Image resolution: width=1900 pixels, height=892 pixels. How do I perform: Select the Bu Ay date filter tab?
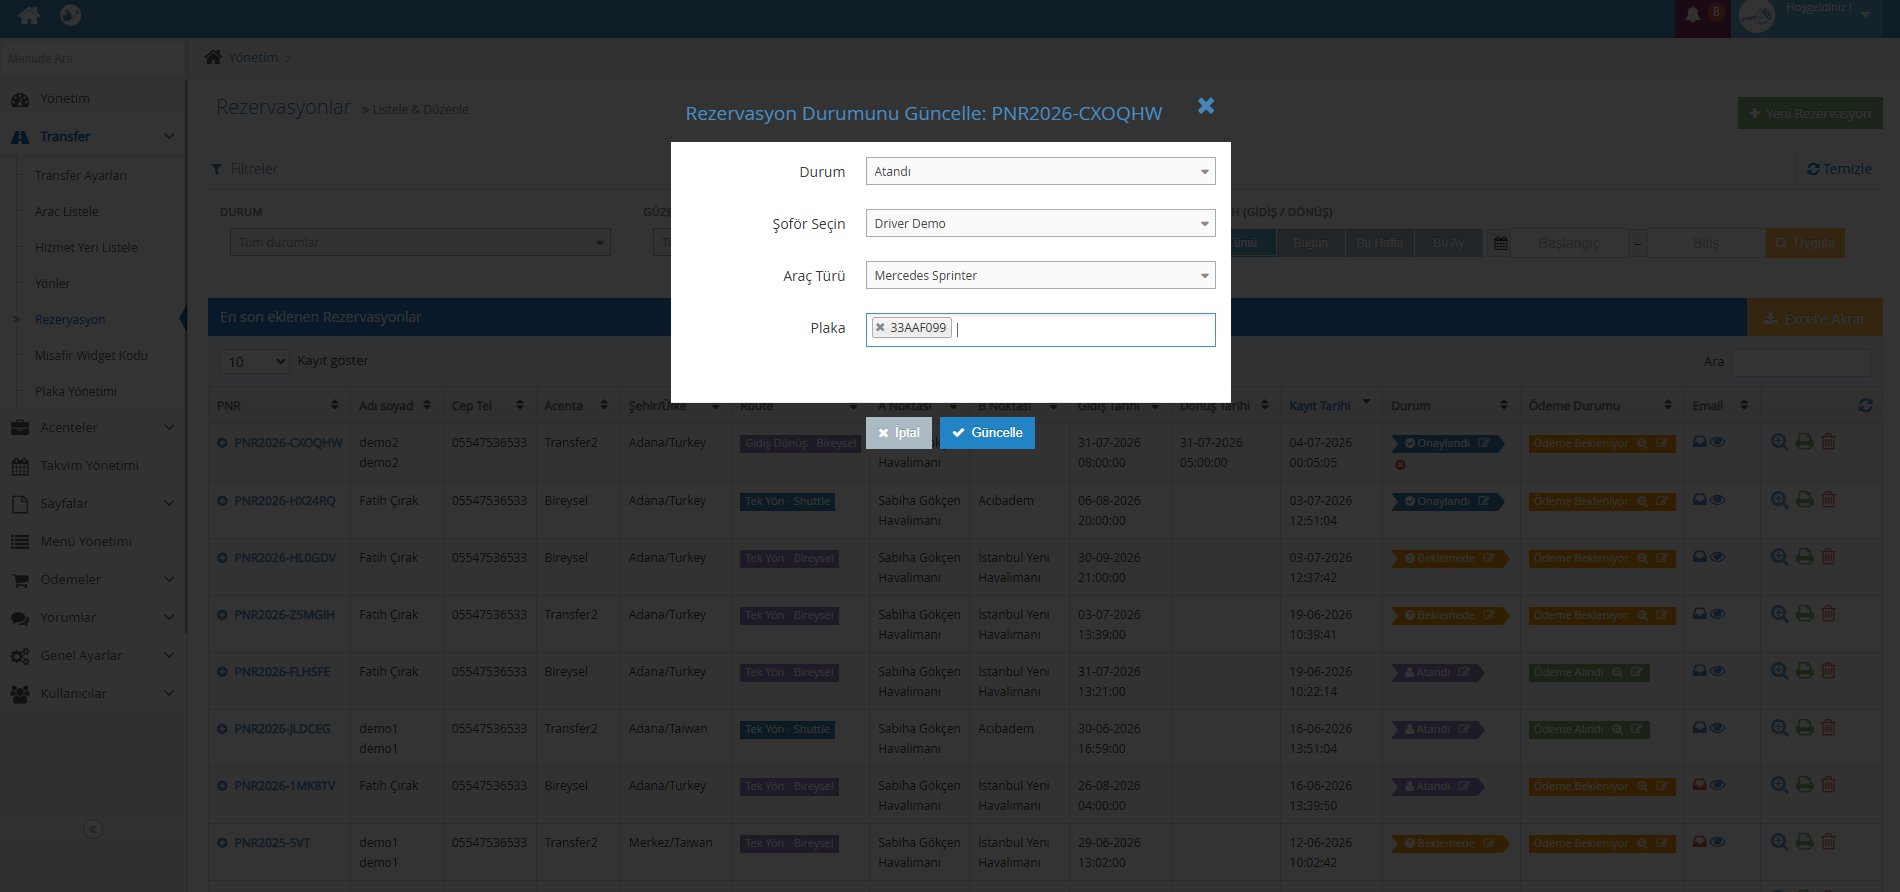pos(1448,243)
